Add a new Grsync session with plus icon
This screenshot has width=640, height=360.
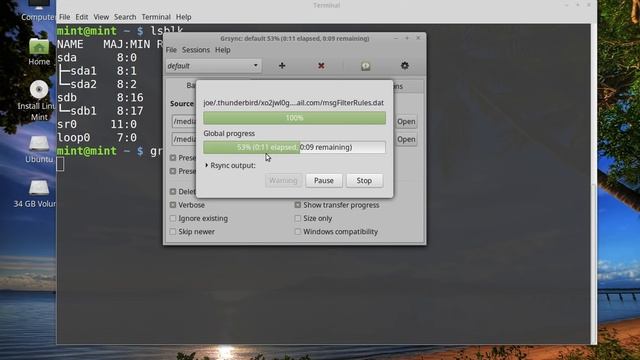[282, 66]
